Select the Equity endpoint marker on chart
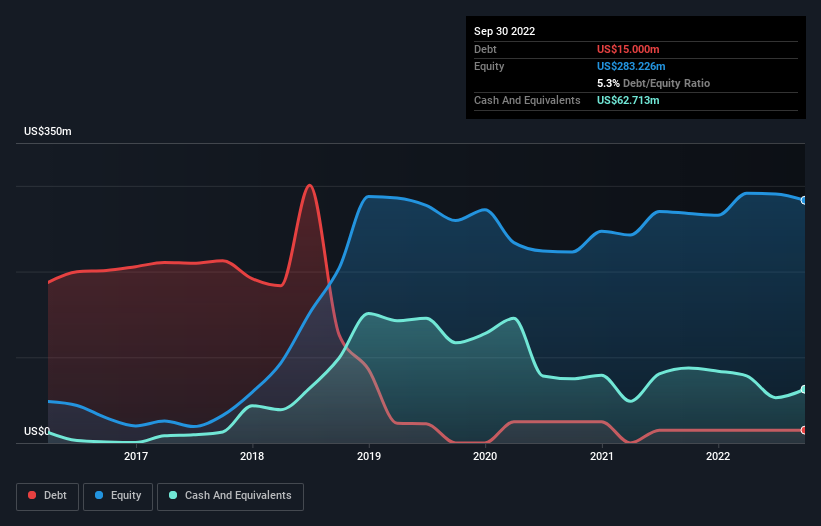 tap(804, 200)
